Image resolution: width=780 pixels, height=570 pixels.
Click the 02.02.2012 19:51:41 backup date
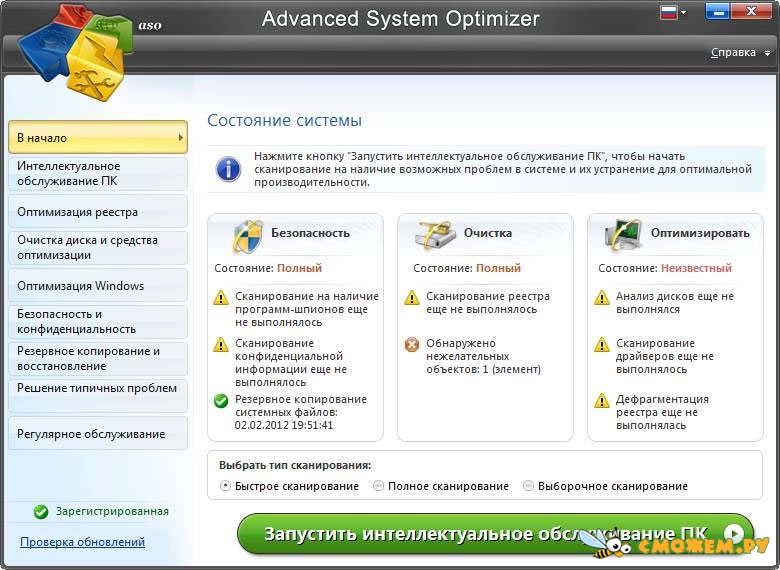point(284,425)
